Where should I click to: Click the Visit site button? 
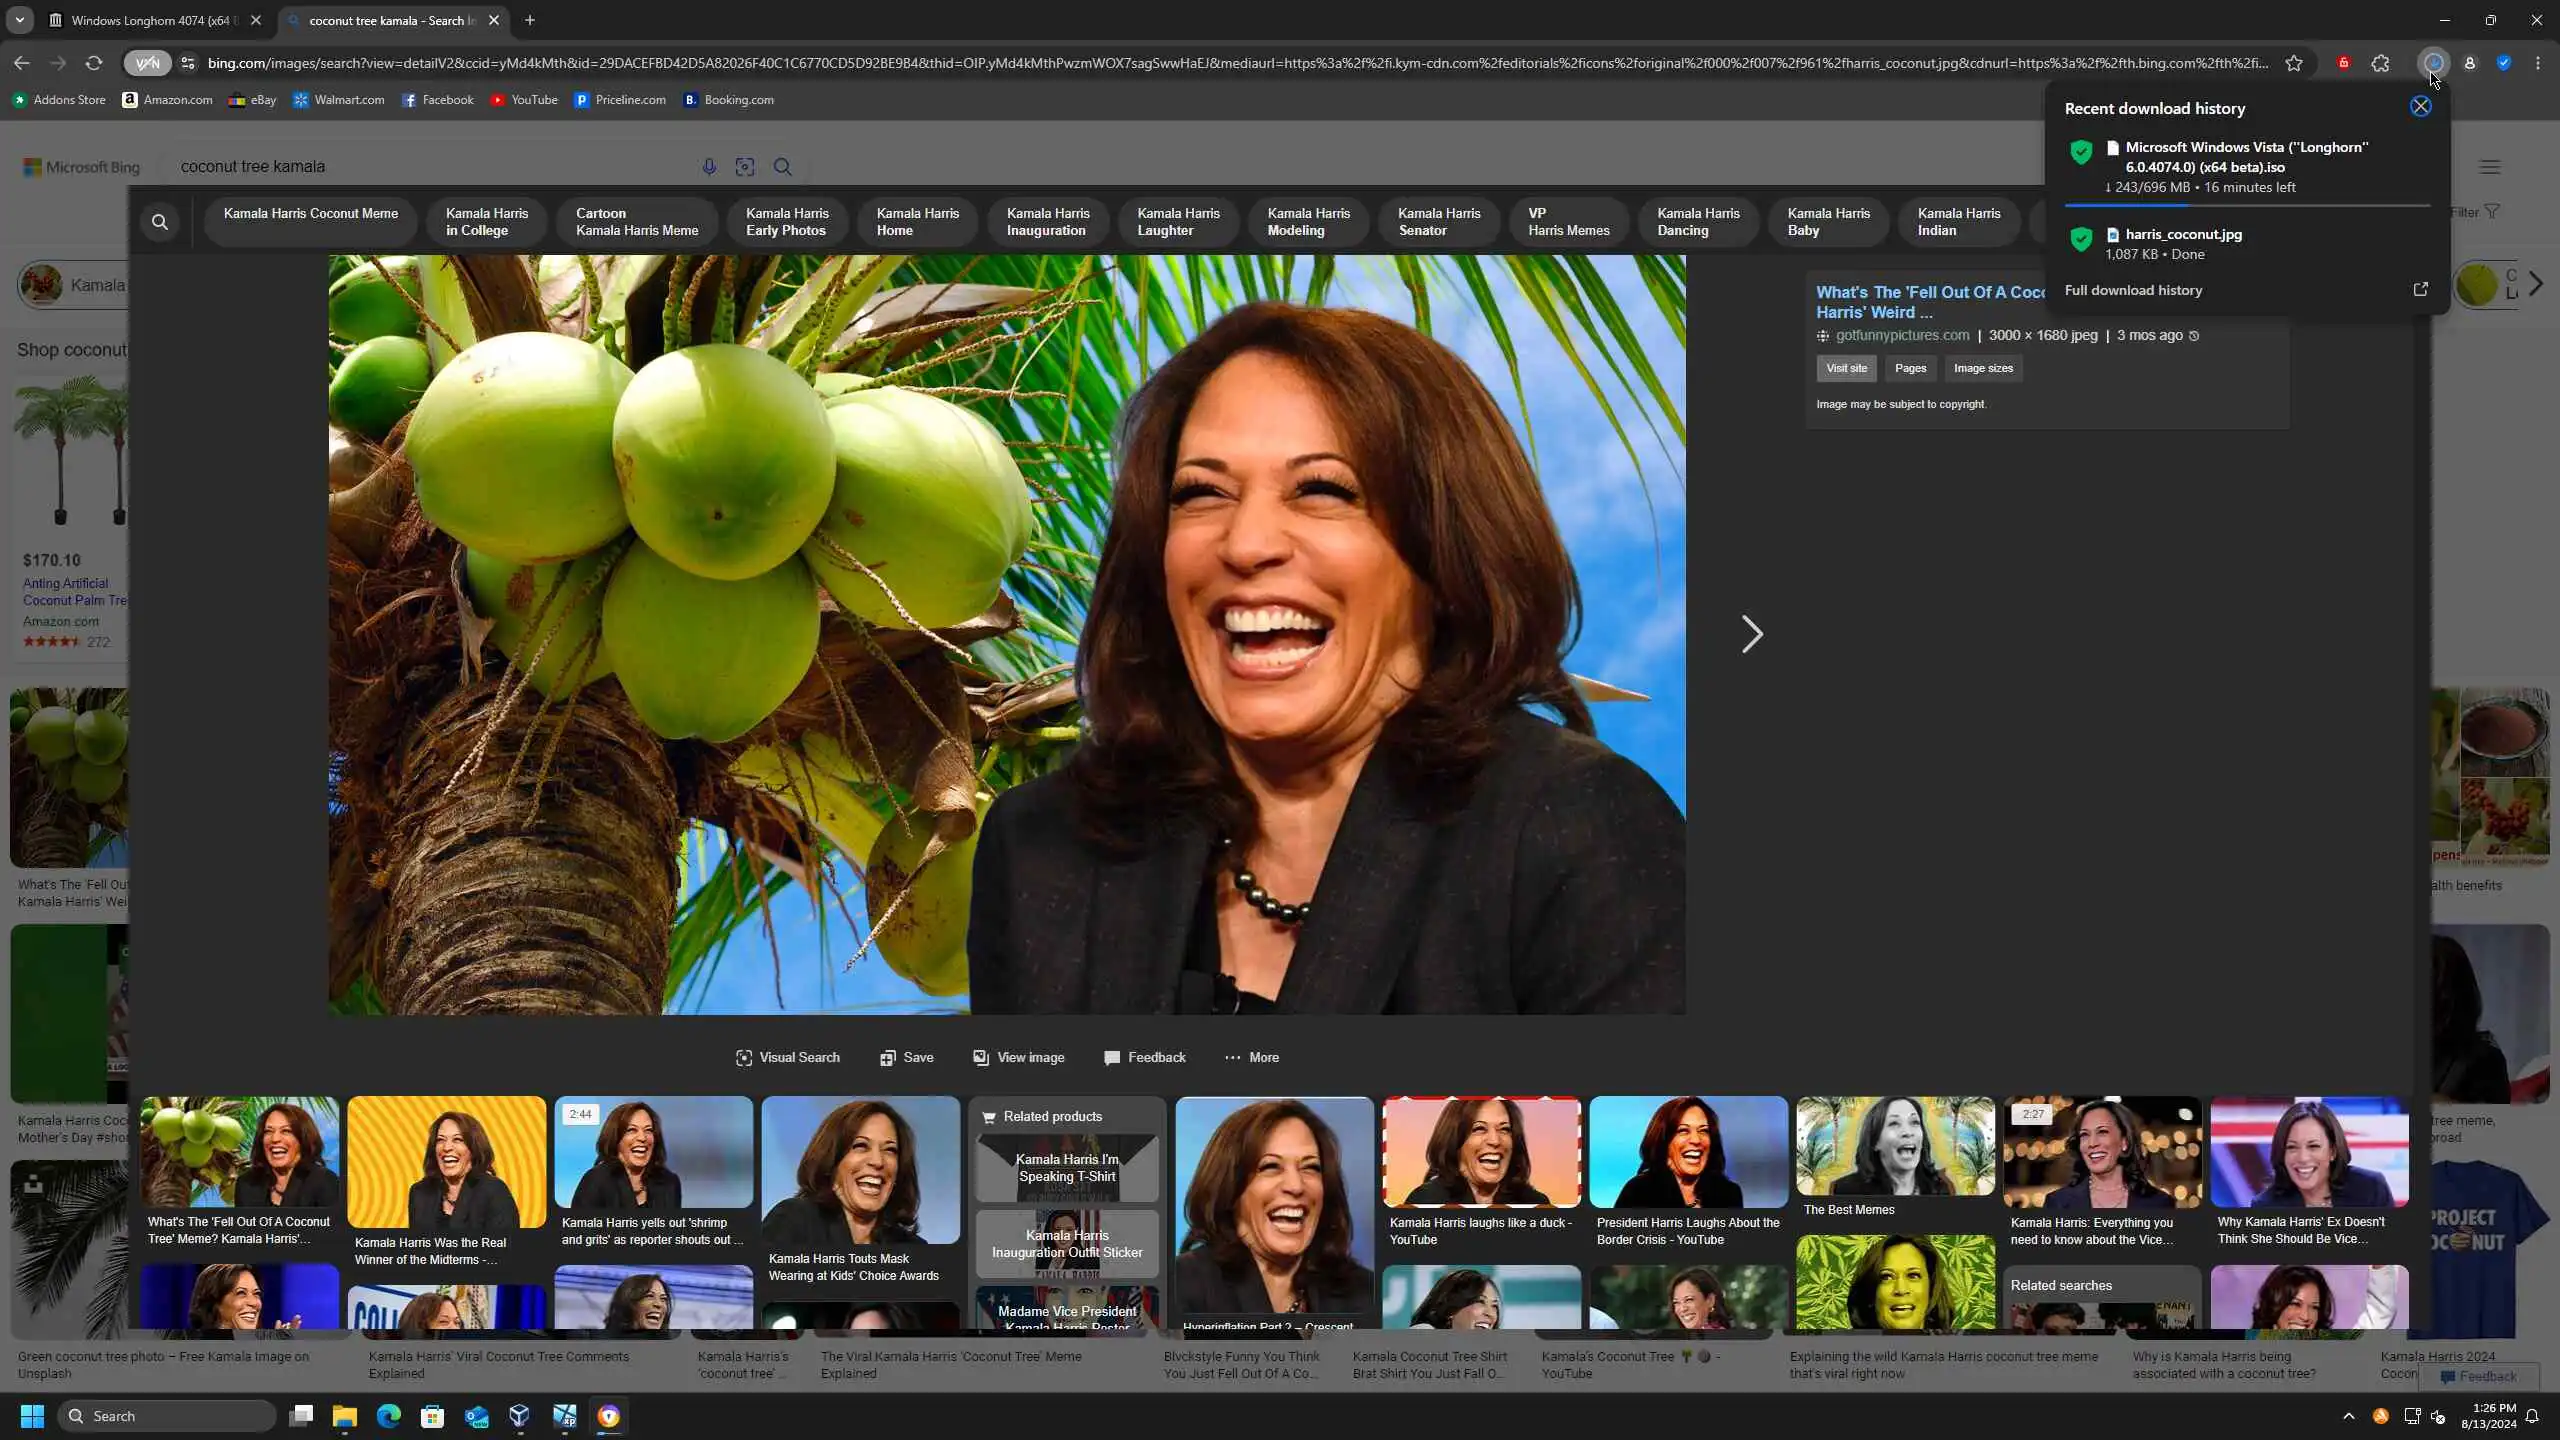pyautogui.click(x=1846, y=368)
